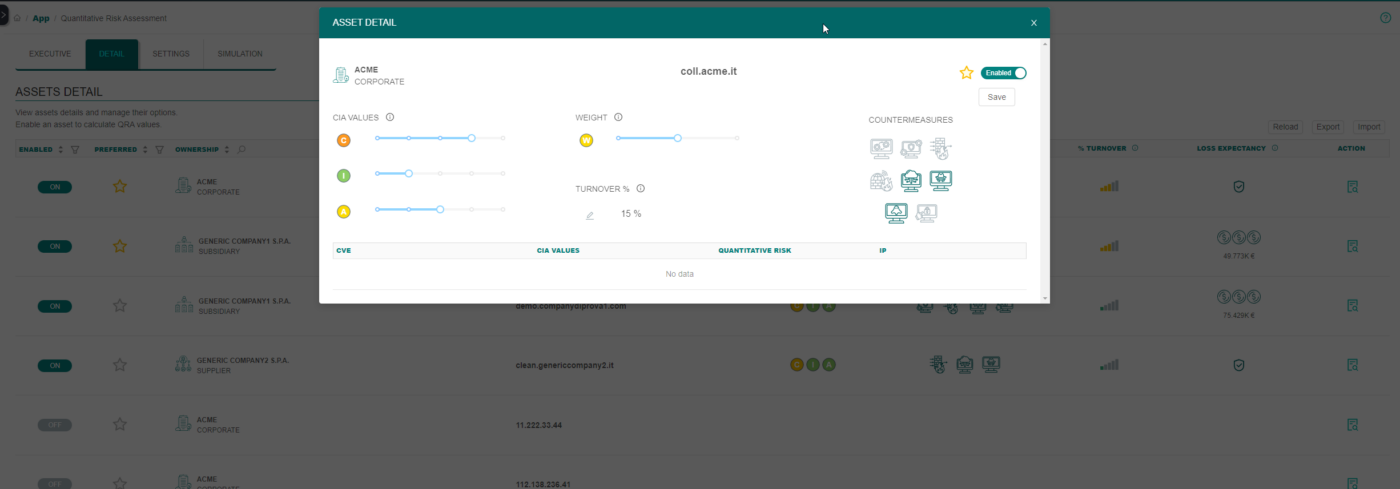Open action detail icon for clean.genericcompany2.it row
The height and width of the screenshot is (489, 1400).
[x=1352, y=365]
